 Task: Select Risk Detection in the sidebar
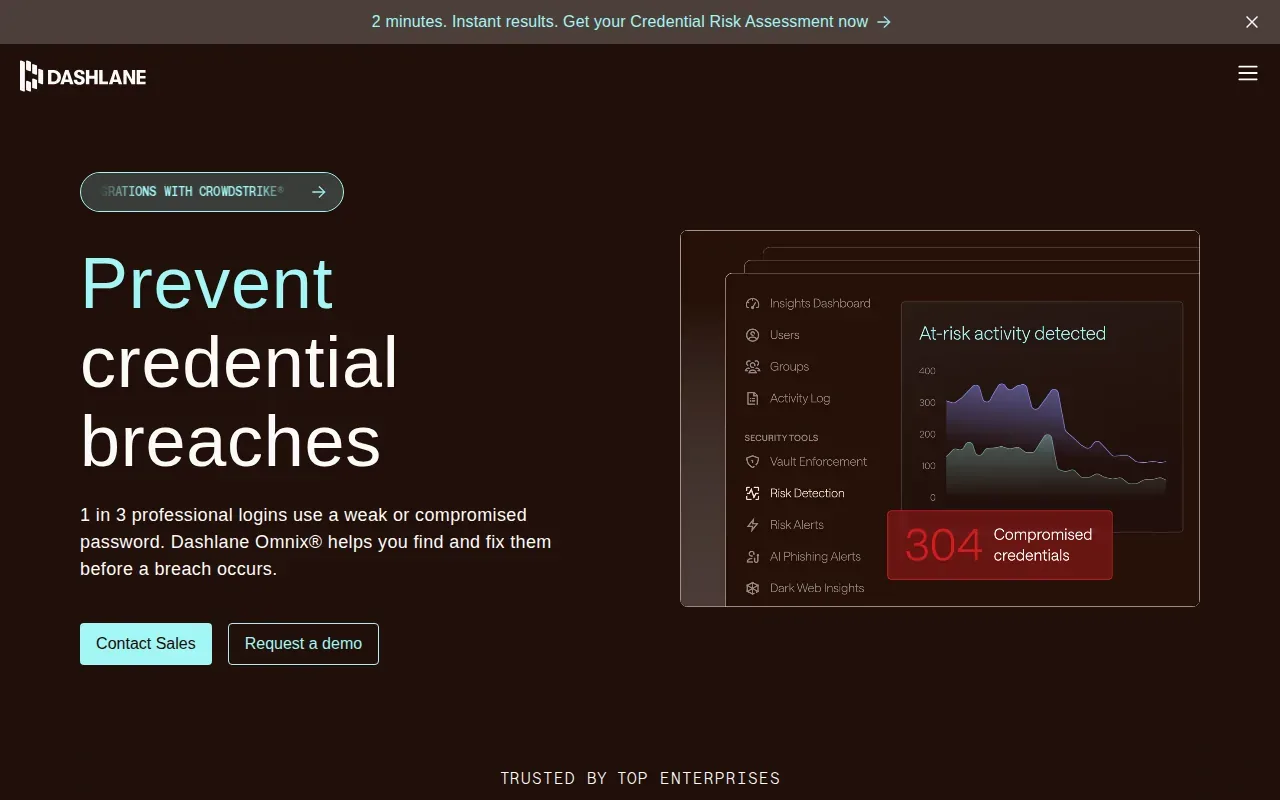[x=795, y=493]
